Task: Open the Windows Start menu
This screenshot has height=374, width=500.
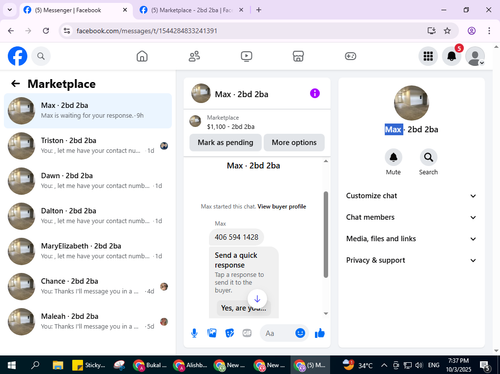Action: pos(11,365)
